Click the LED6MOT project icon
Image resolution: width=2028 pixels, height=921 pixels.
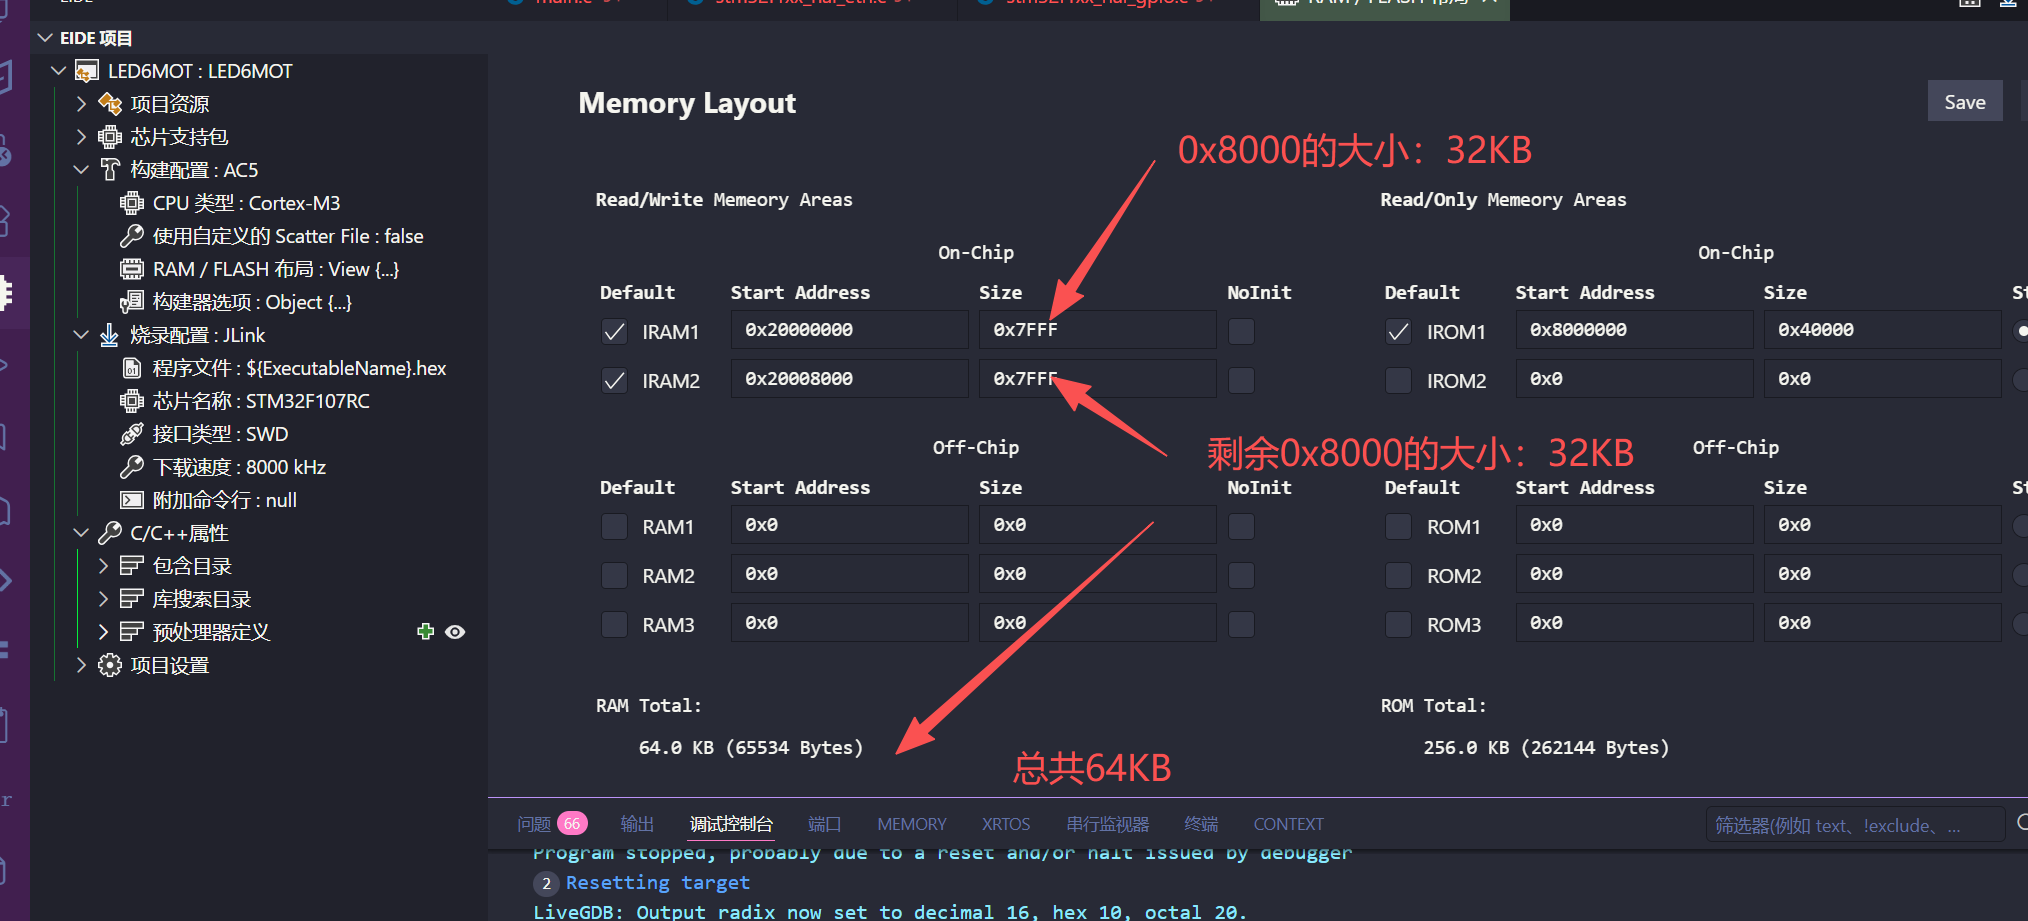(x=87, y=71)
